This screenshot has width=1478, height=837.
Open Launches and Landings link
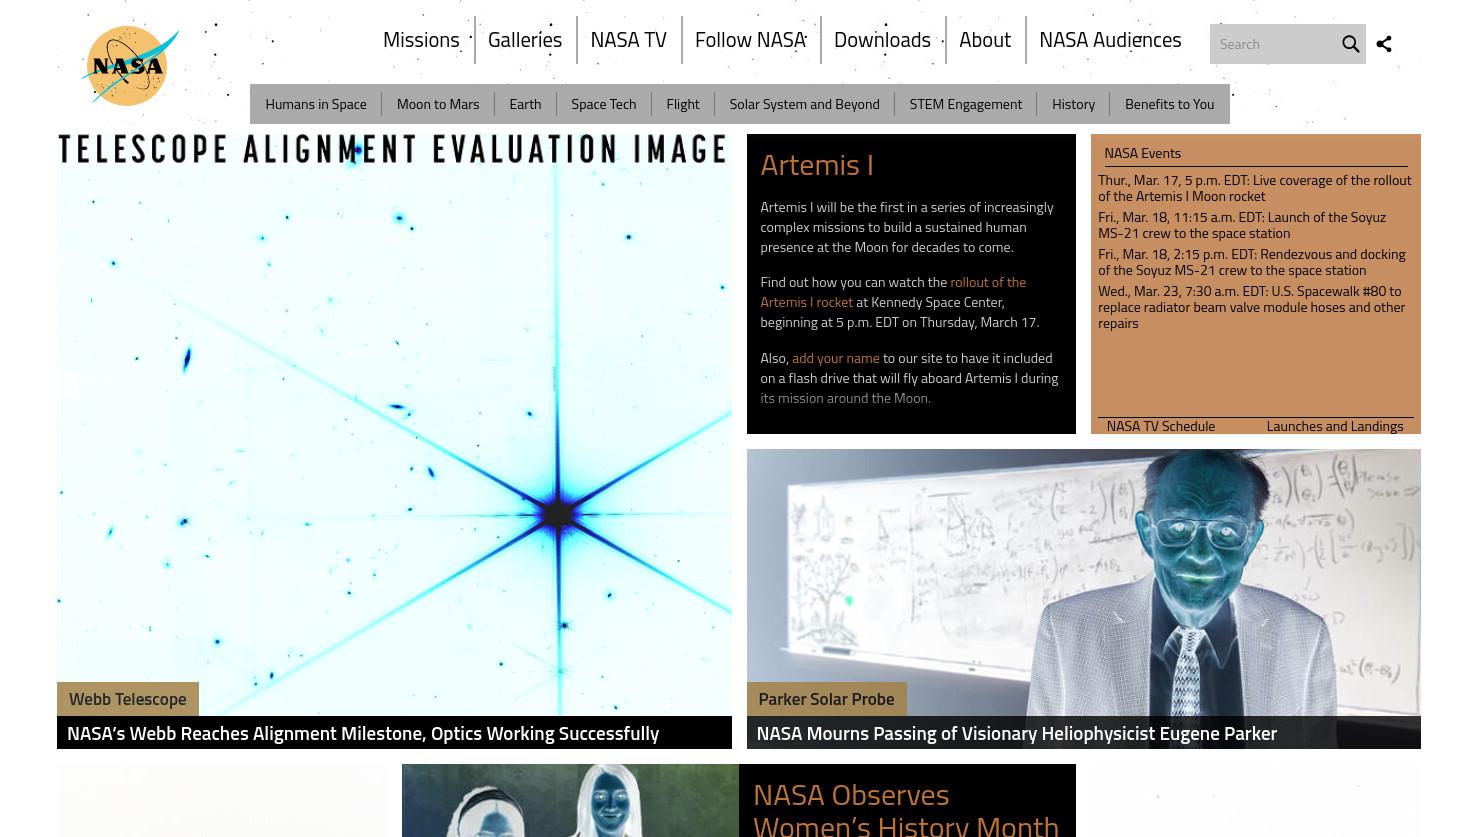(x=1334, y=426)
